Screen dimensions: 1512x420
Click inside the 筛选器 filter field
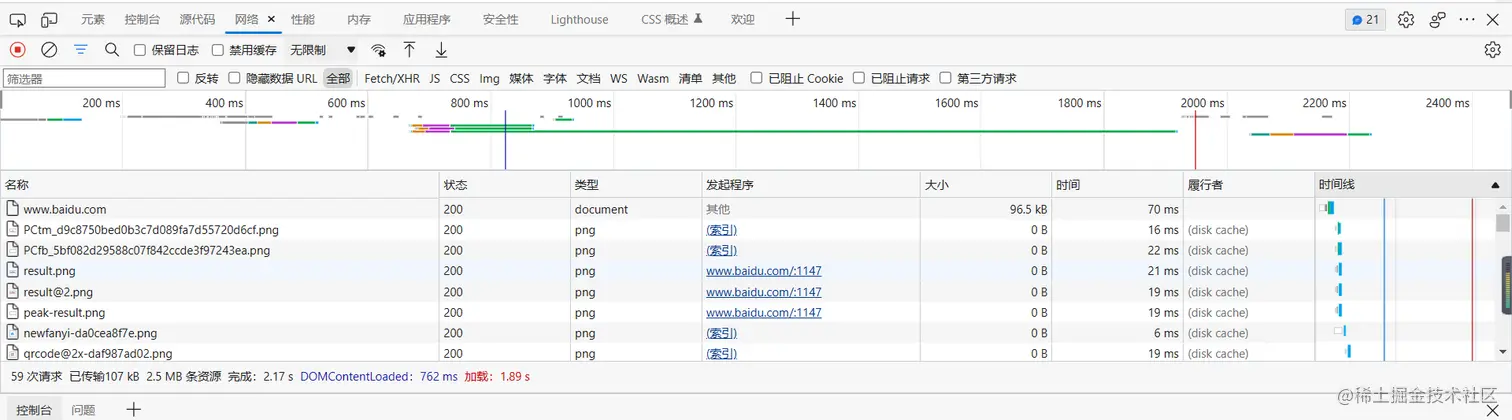pos(84,78)
